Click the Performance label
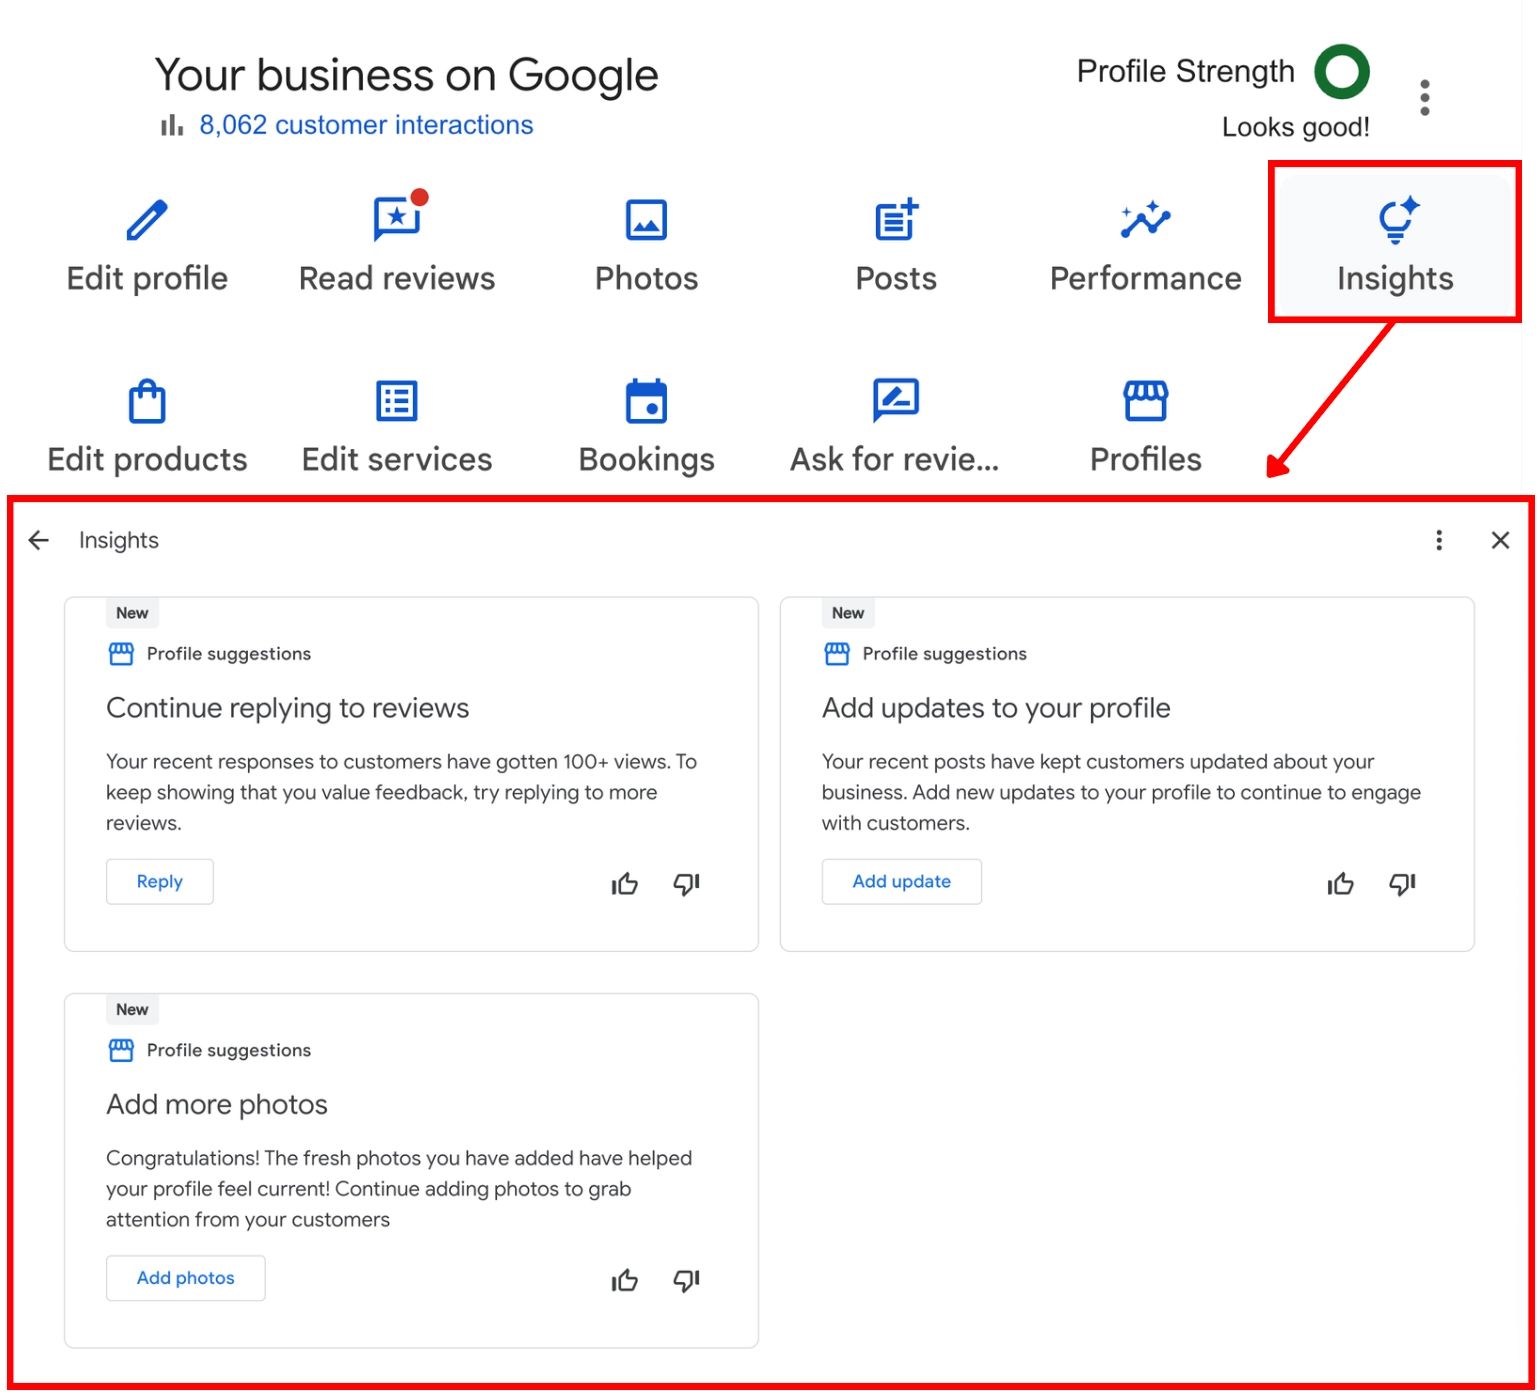Screen dimensions: 1540x1398 tap(1146, 279)
